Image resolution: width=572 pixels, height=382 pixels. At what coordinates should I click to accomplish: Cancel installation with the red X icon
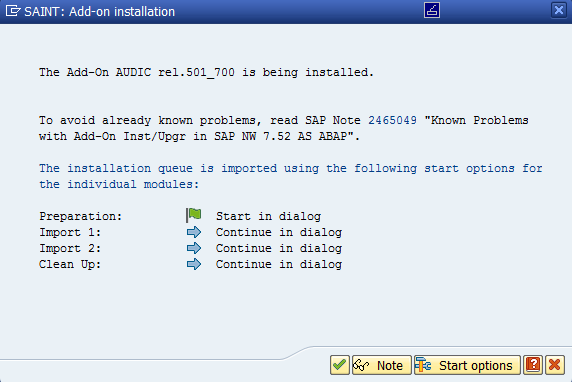(555, 365)
